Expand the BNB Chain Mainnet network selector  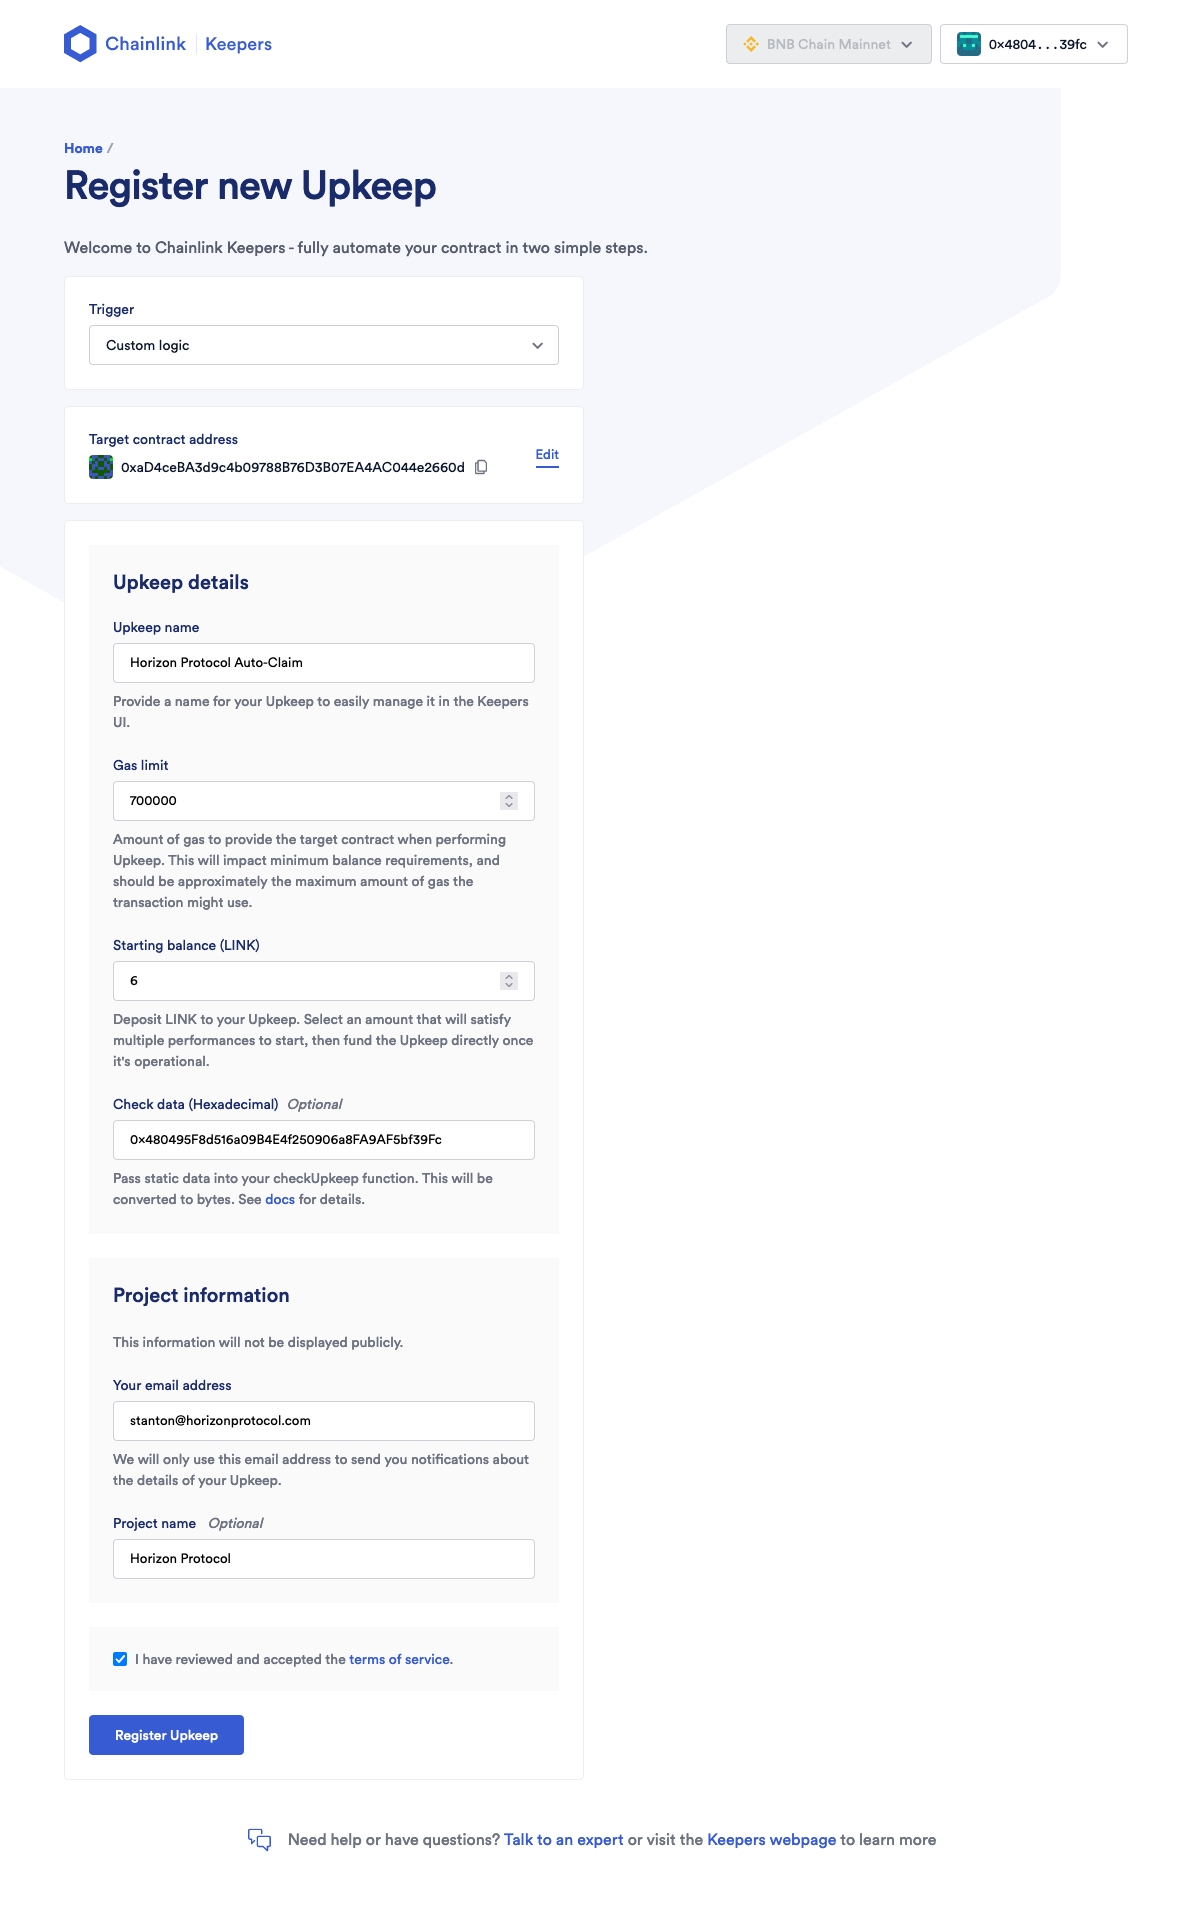point(828,44)
